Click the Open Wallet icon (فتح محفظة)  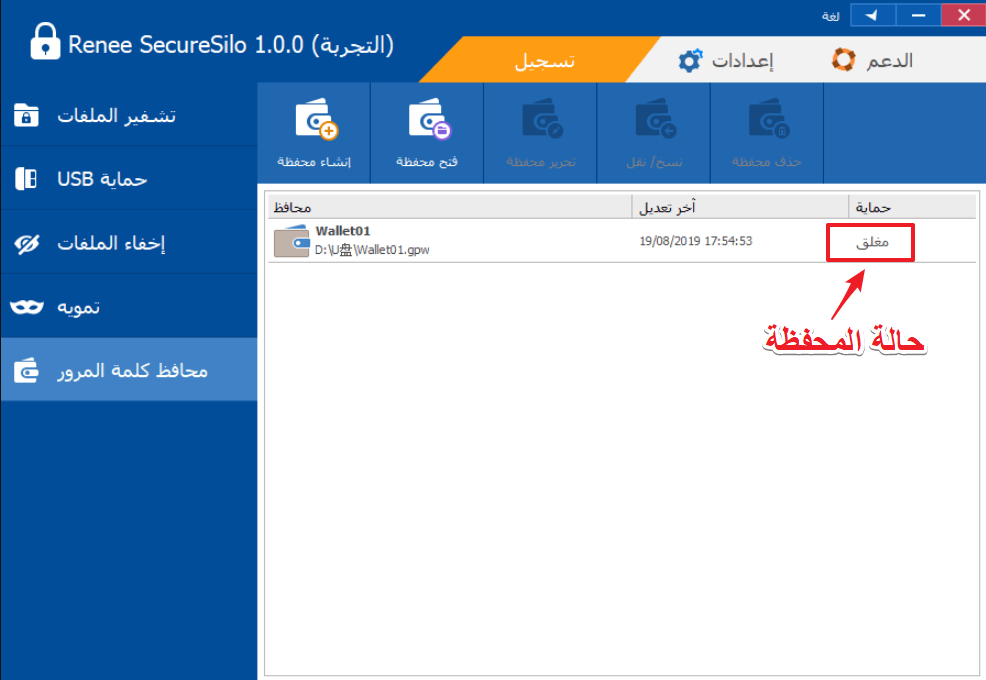point(430,119)
